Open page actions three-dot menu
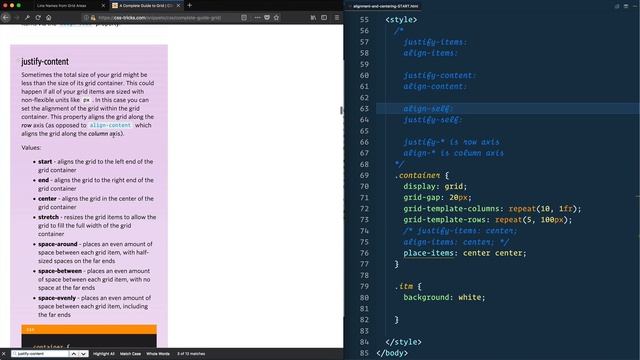Image resolution: width=640 pixels, height=360 pixels. [x=257, y=18]
